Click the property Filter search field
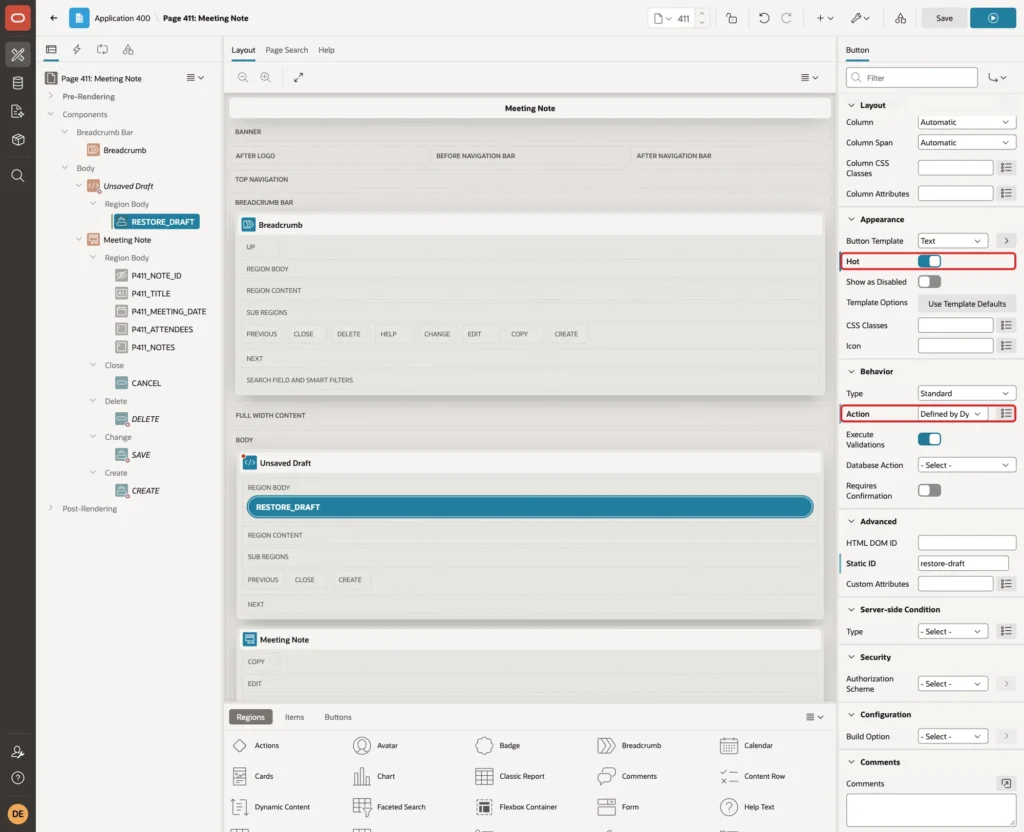1024x832 pixels. coord(912,78)
